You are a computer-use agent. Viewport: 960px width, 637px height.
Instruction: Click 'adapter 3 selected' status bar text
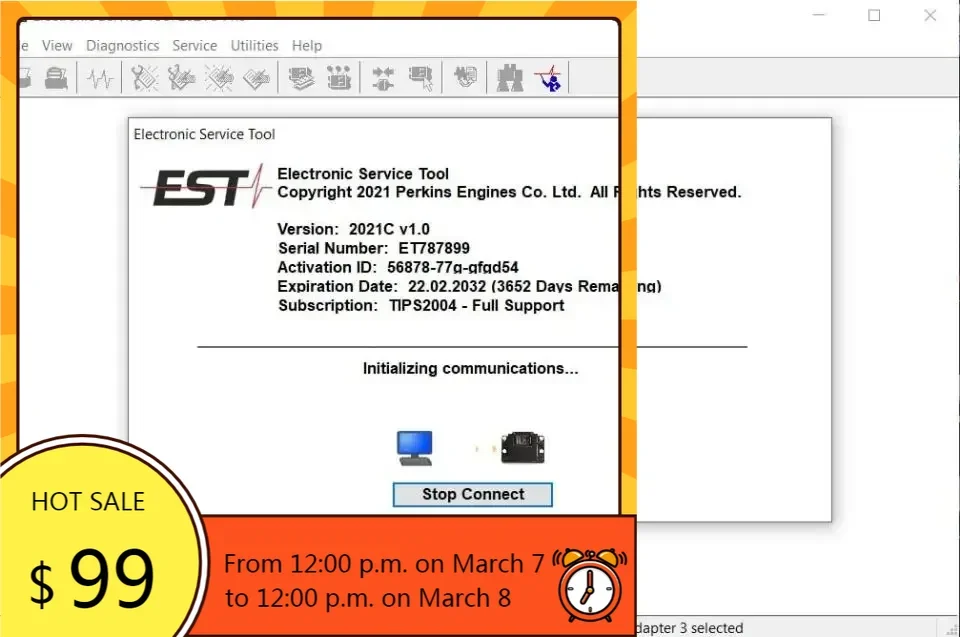(690, 628)
